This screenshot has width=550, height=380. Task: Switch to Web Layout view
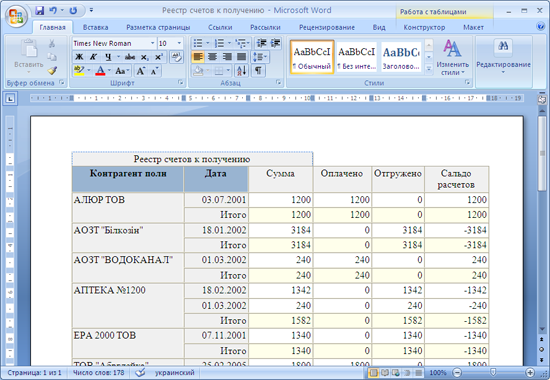pos(396,372)
